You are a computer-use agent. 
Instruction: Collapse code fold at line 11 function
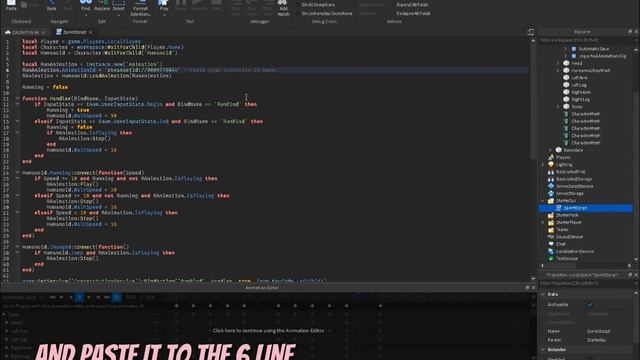coord(17,98)
